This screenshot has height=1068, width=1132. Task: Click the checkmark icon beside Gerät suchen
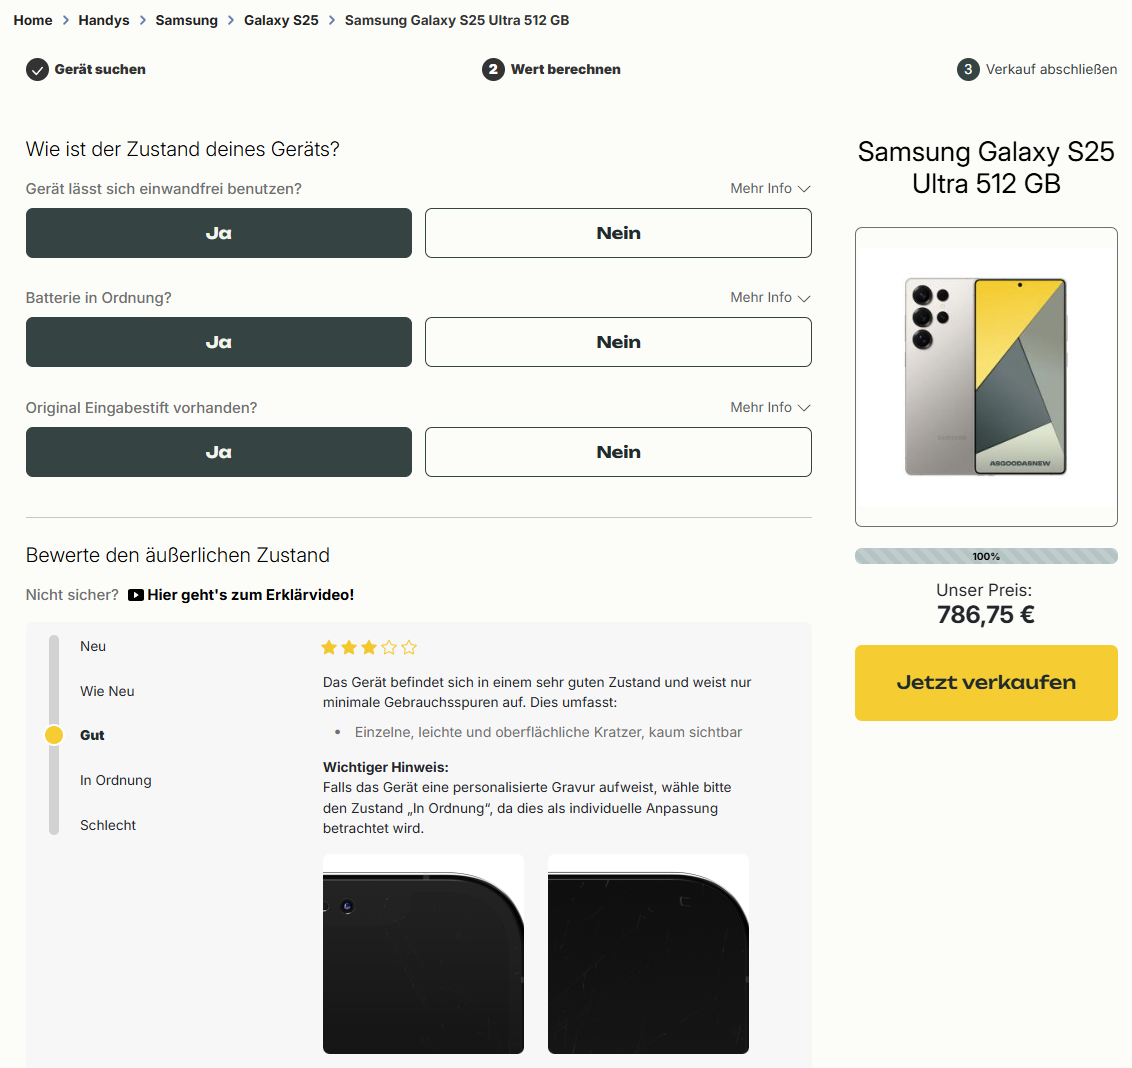[37, 69]
